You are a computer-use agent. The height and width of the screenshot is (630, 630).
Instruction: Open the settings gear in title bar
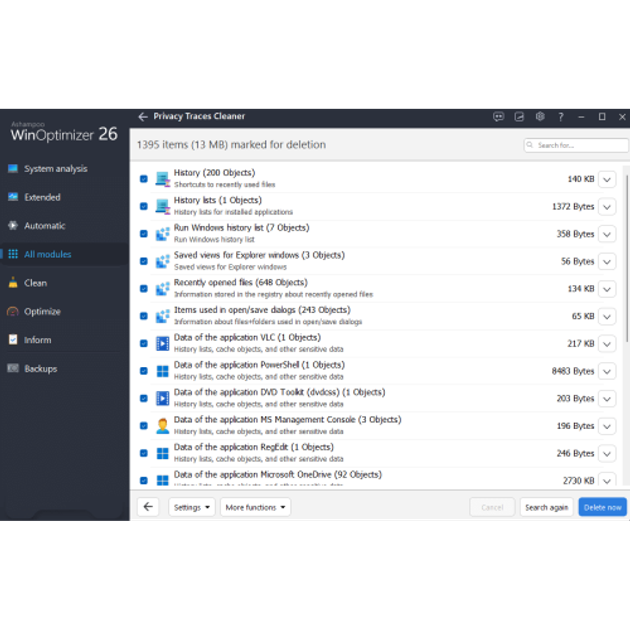point(540,117)
